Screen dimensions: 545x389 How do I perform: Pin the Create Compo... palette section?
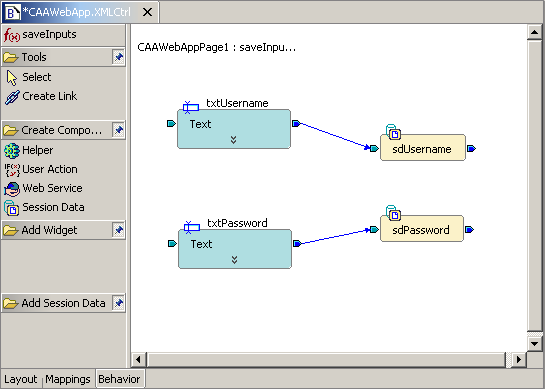pos(119,130)
